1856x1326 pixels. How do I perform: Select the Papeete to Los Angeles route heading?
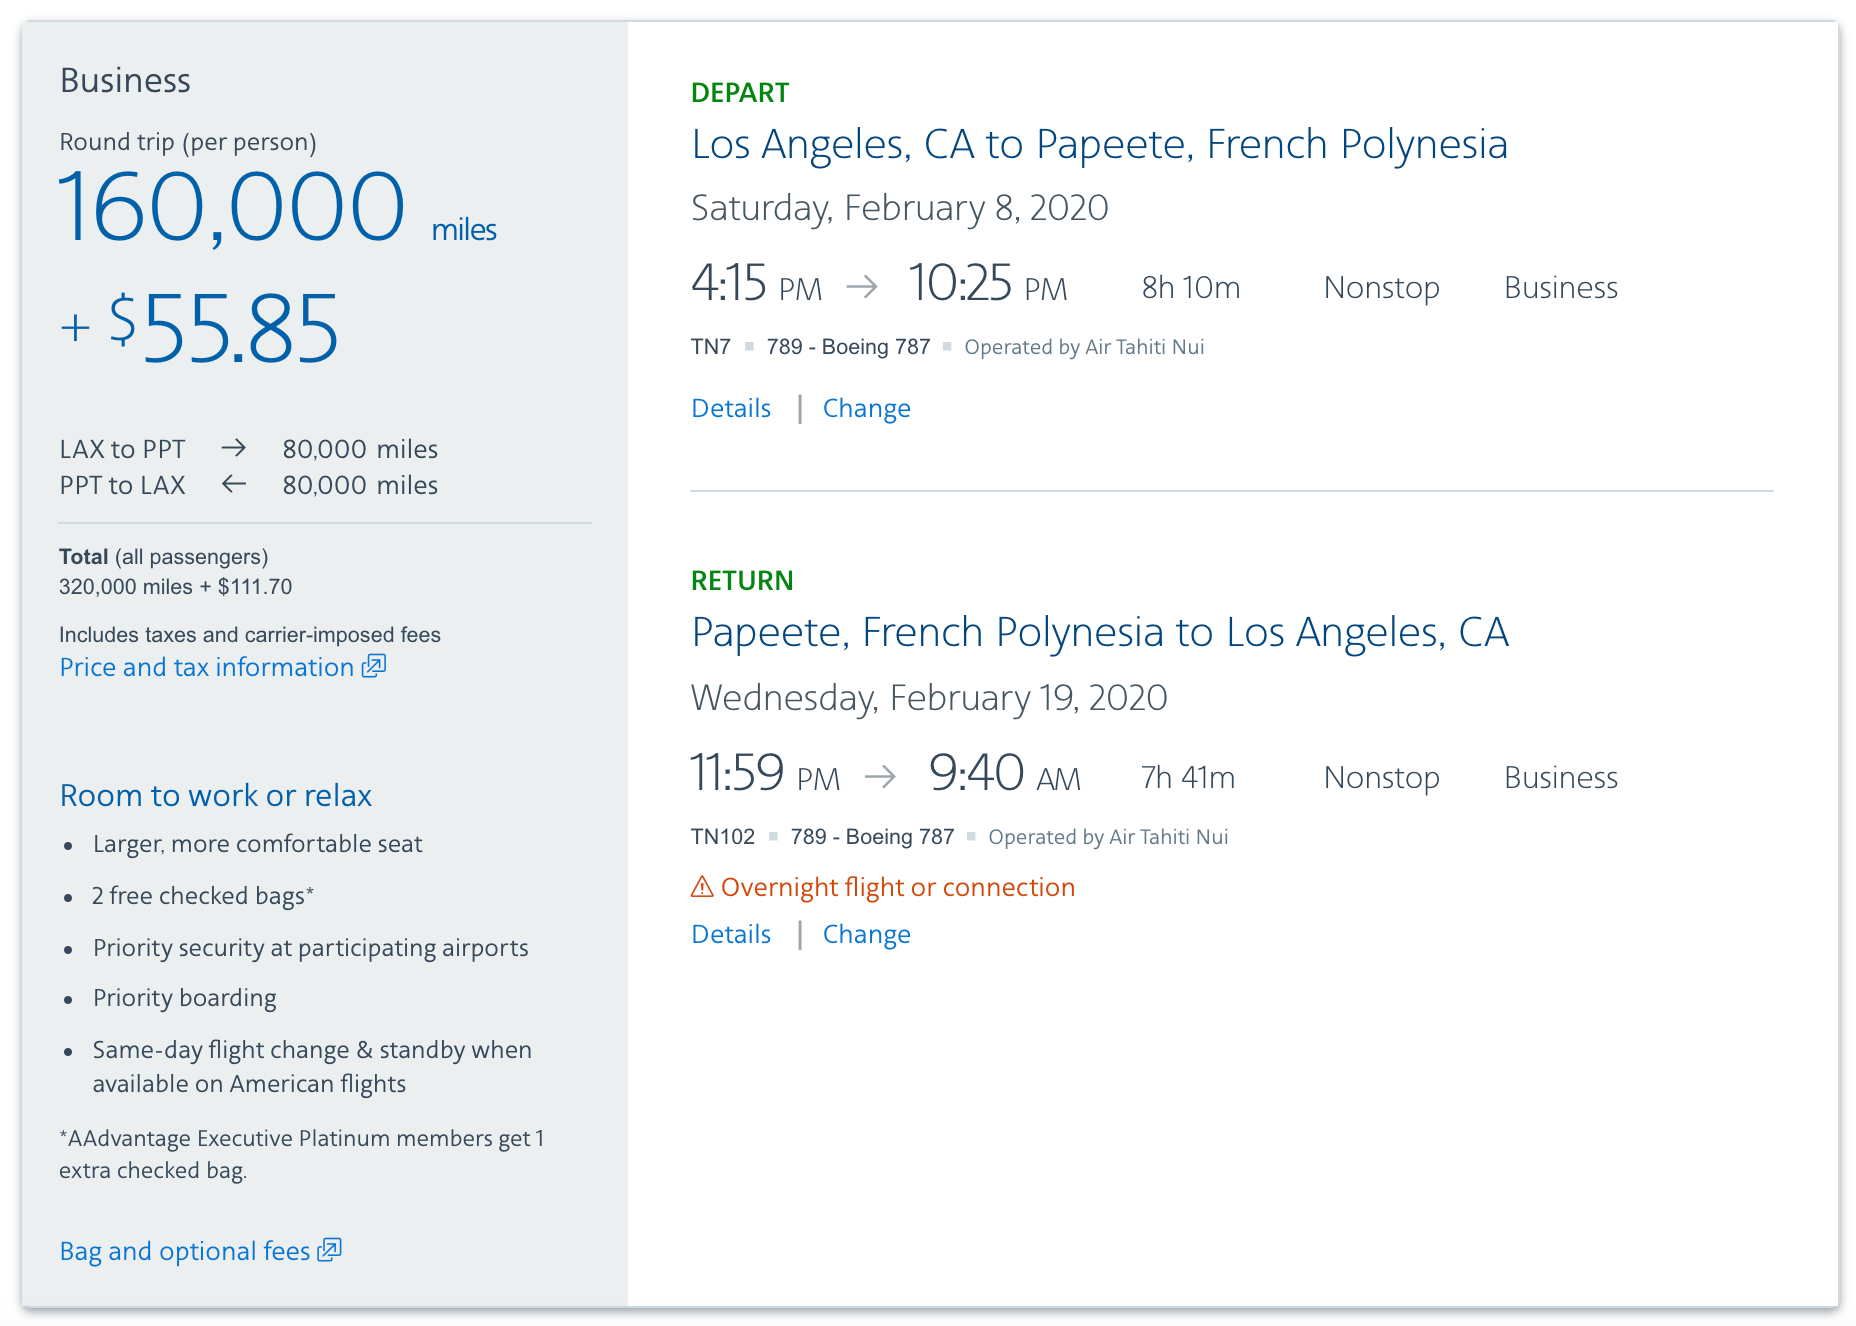pyautogui.click(x=1099, y=632)
